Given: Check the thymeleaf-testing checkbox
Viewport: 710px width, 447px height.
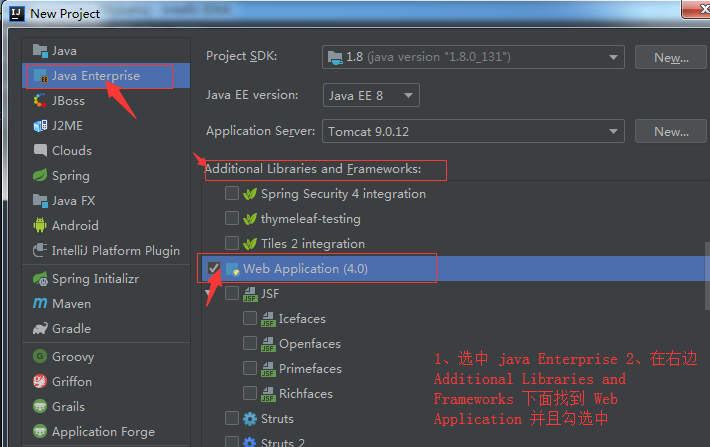Looking at the screenshot, I should [x=232, y=218].
